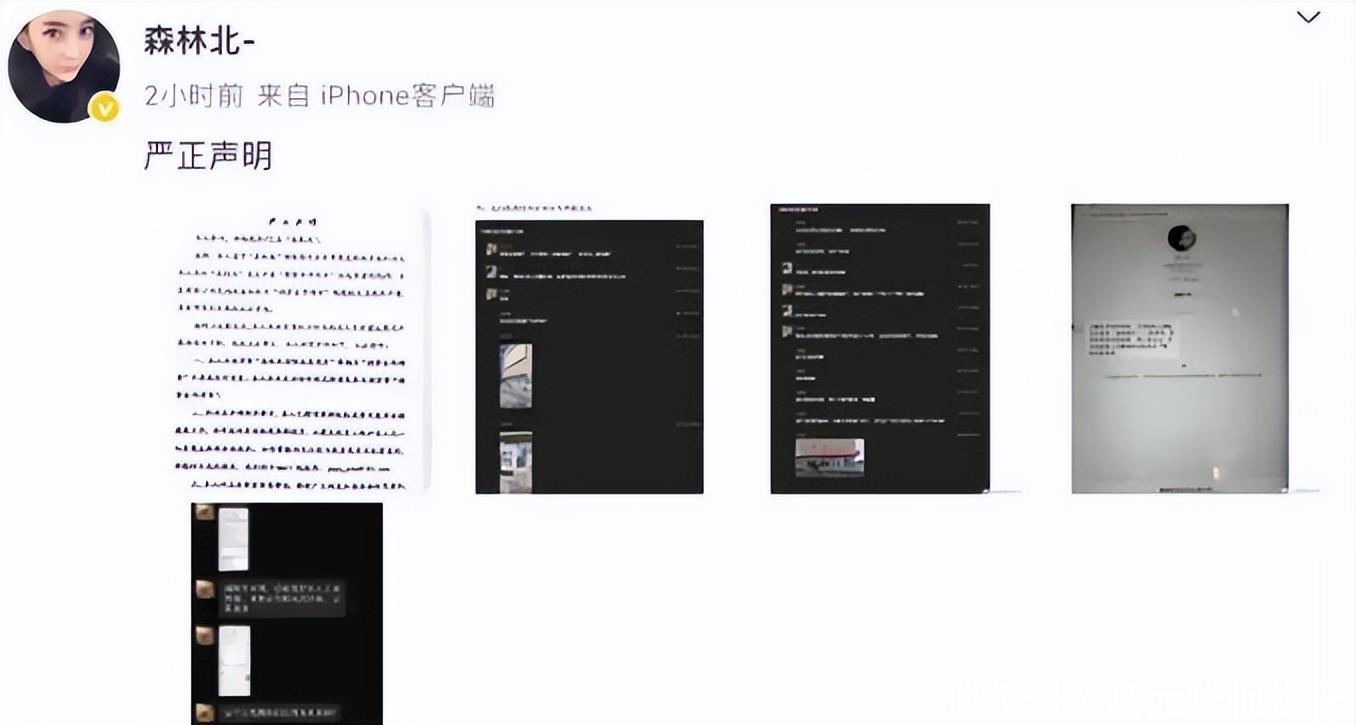This screenshot has width=1356, height=725.
Task: Expand the post options chevron menu
Action: (1308, 17)
